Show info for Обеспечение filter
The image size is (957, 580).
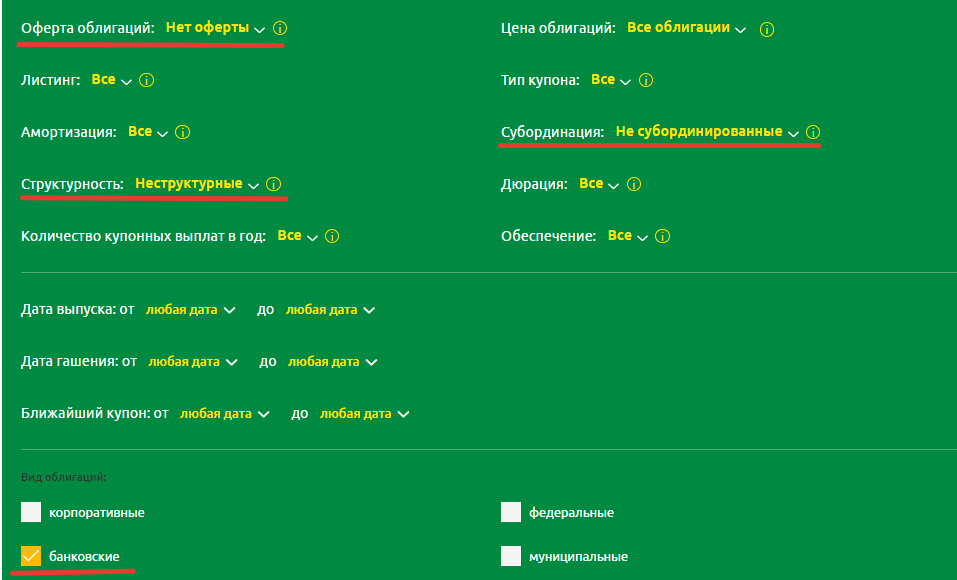[x=663, y=237]
